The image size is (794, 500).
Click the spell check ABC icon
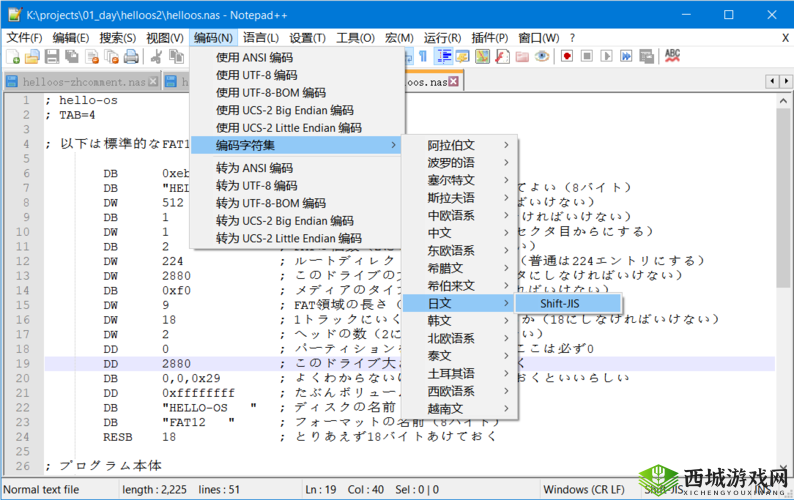point(673,57)
